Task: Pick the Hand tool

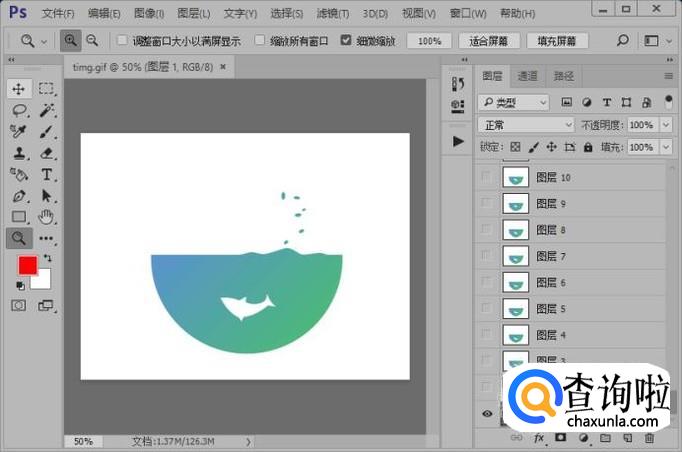Action: pos(46,216)
